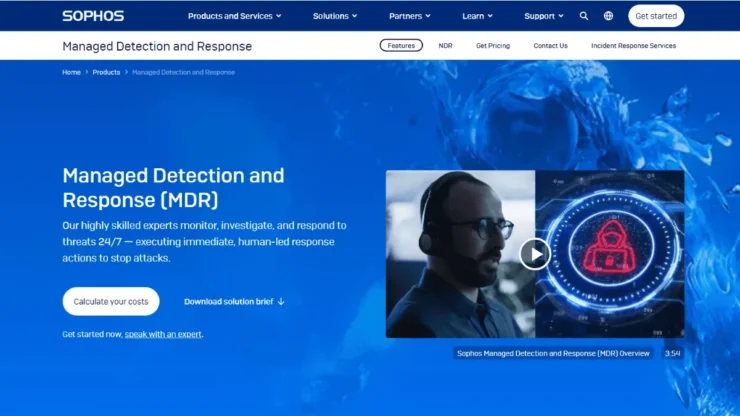Open Incident Response Services tab
This screenshot has height=416, width=740.
(633, 46)
